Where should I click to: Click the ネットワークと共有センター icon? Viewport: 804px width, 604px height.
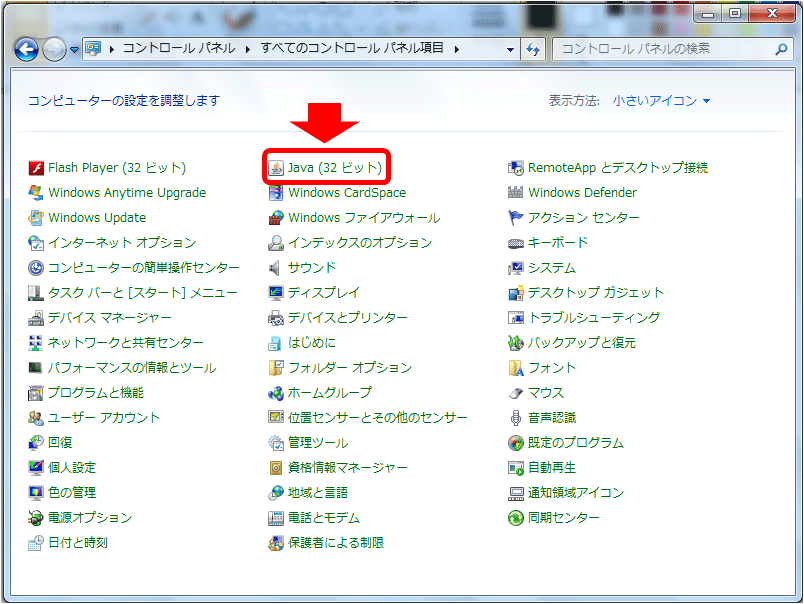36,343
